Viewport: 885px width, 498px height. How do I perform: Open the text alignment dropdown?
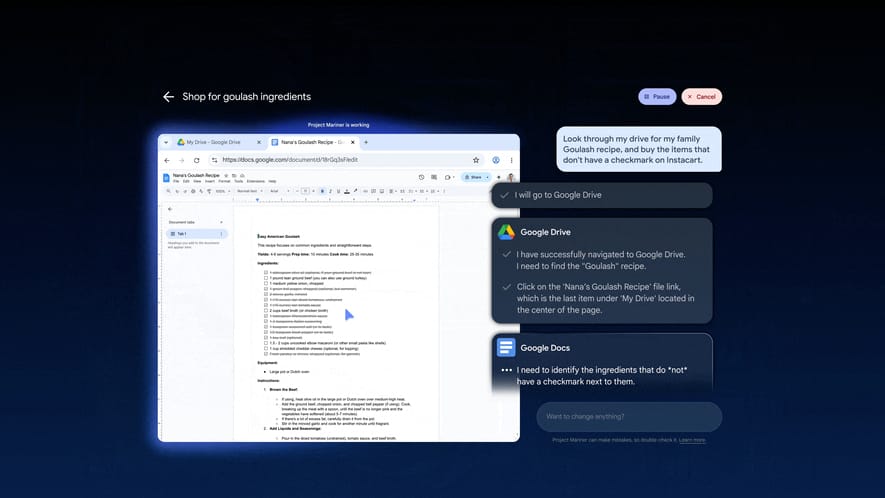pyautogui.click(x=392, y=191)
